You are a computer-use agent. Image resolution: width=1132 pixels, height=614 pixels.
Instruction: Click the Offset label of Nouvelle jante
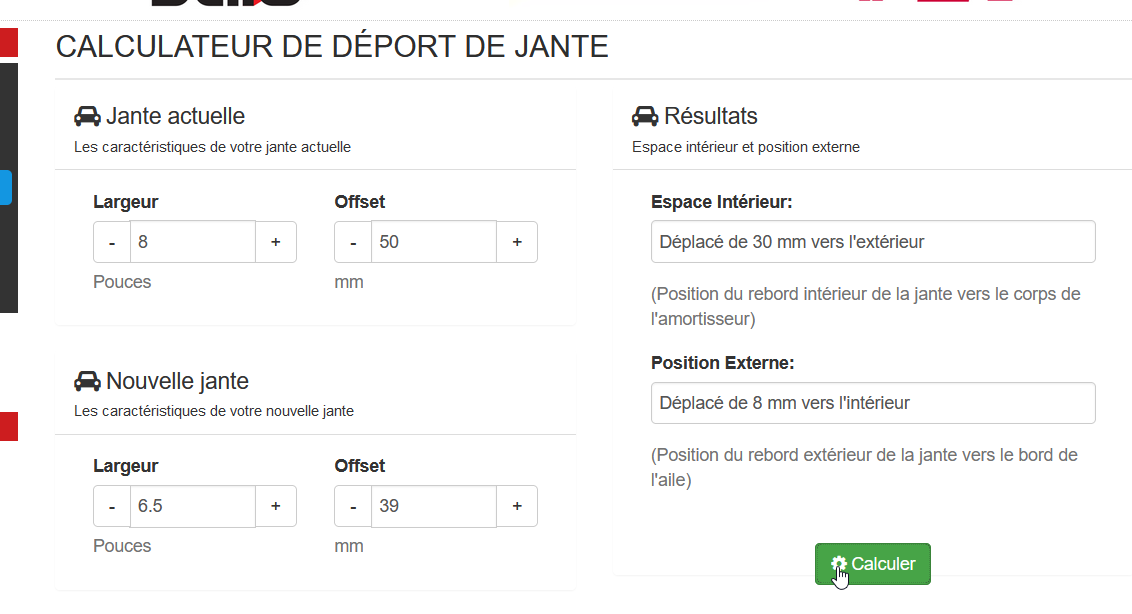coord(360,467)
